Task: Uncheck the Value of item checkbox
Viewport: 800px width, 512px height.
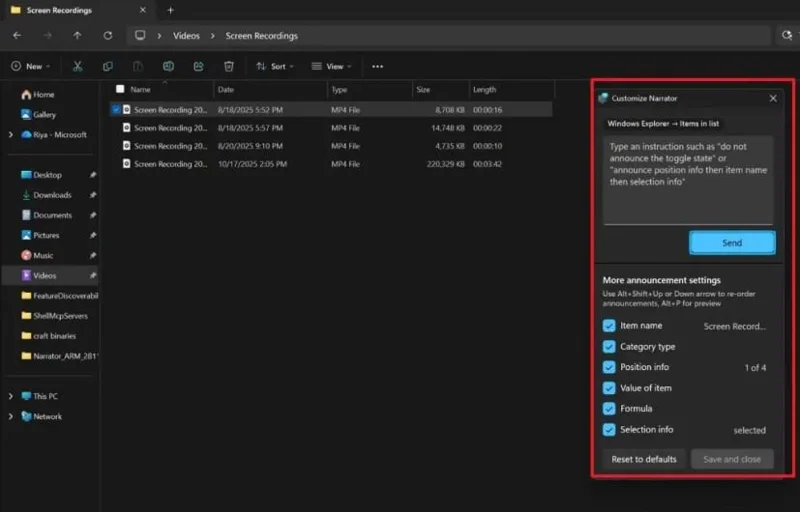Action: coord(609,388)
